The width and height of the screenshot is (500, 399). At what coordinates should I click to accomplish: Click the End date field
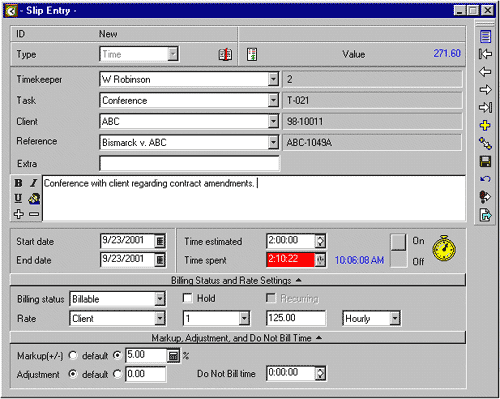click(x=127, y=259)
